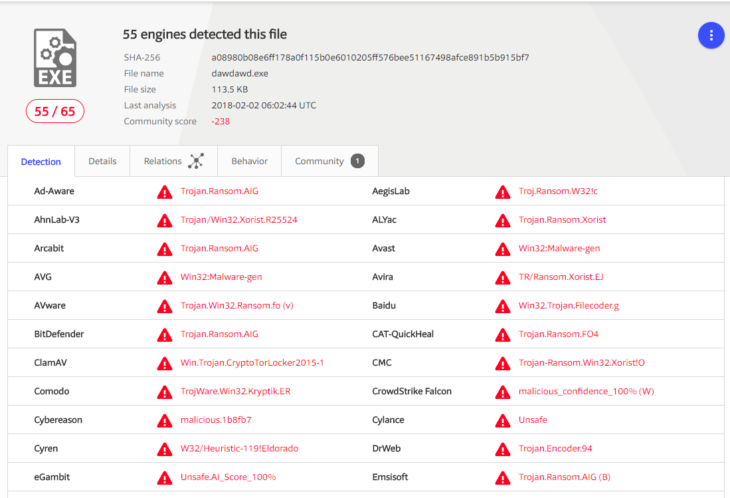Screen dimensions: 730x498
Task: Click the file name dawdawd.exe
Action: 240,74
